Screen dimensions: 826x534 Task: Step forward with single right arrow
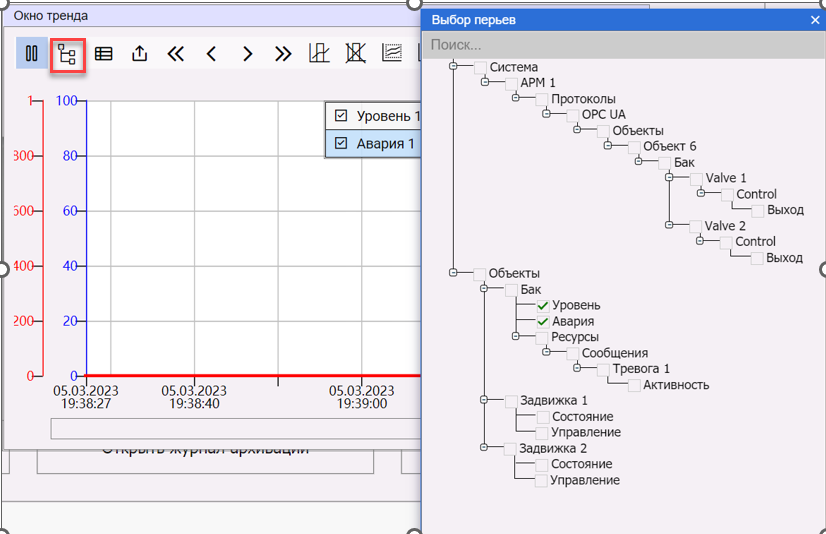[x=248, y=54]
